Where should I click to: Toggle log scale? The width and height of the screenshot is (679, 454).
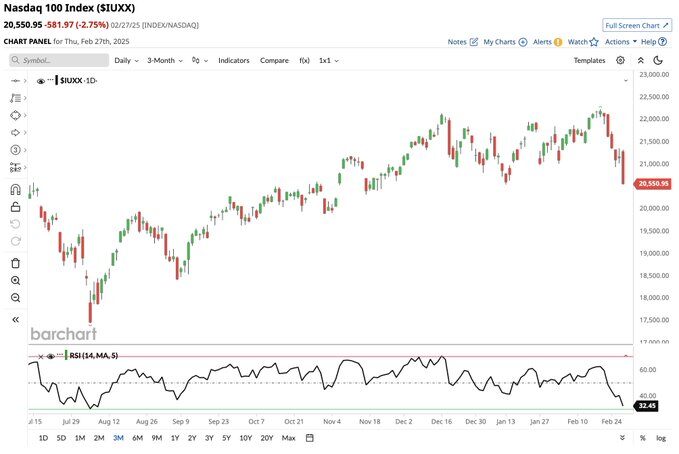click(x=661, y=438)
